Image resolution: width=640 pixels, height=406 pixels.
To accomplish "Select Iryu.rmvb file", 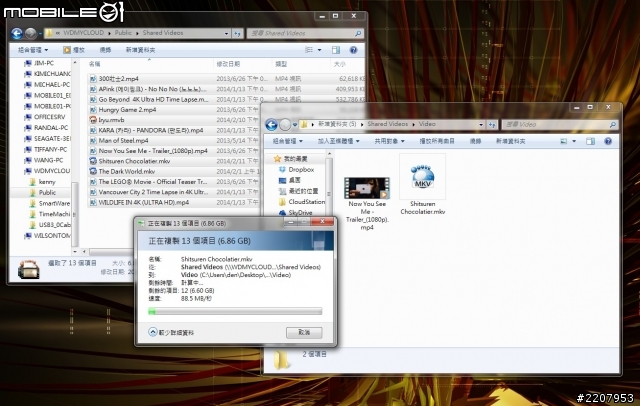I will pyautogui.click(x=111, y=120).
